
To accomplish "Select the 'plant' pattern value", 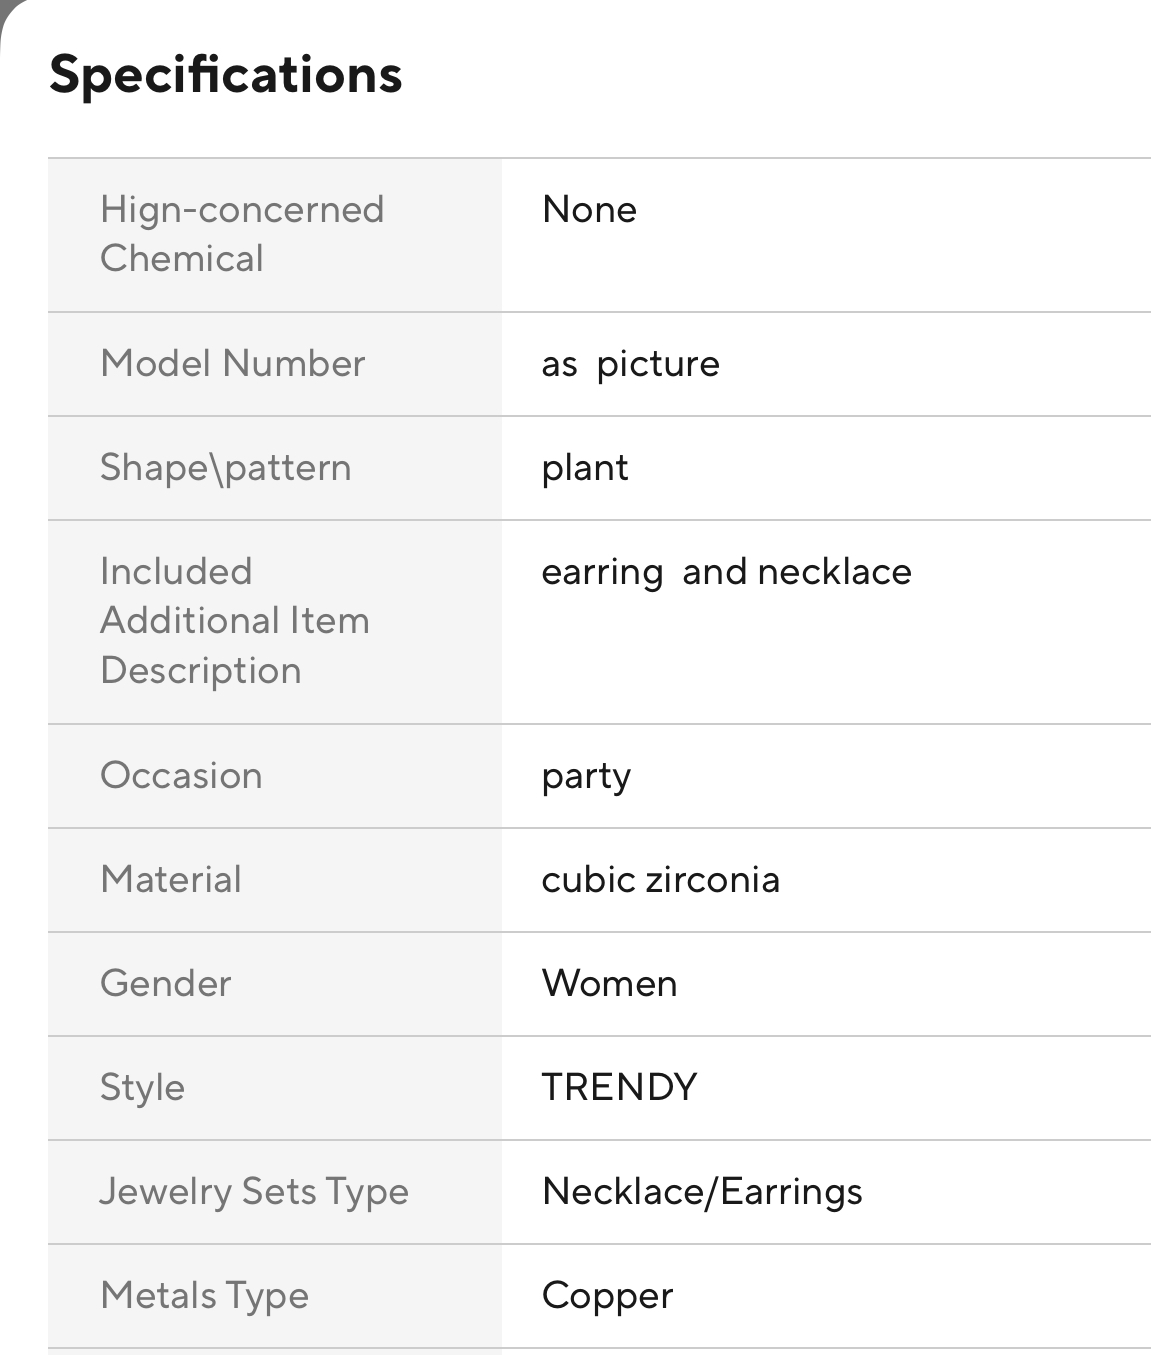I will (x=585, y=468).
